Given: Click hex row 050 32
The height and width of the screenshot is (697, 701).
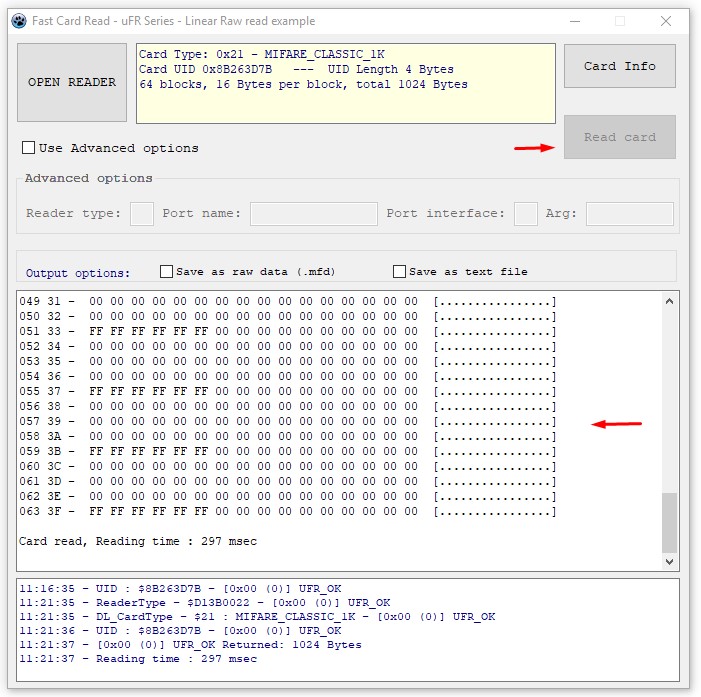Looking at the screenshot, I should tap(287, 317).
